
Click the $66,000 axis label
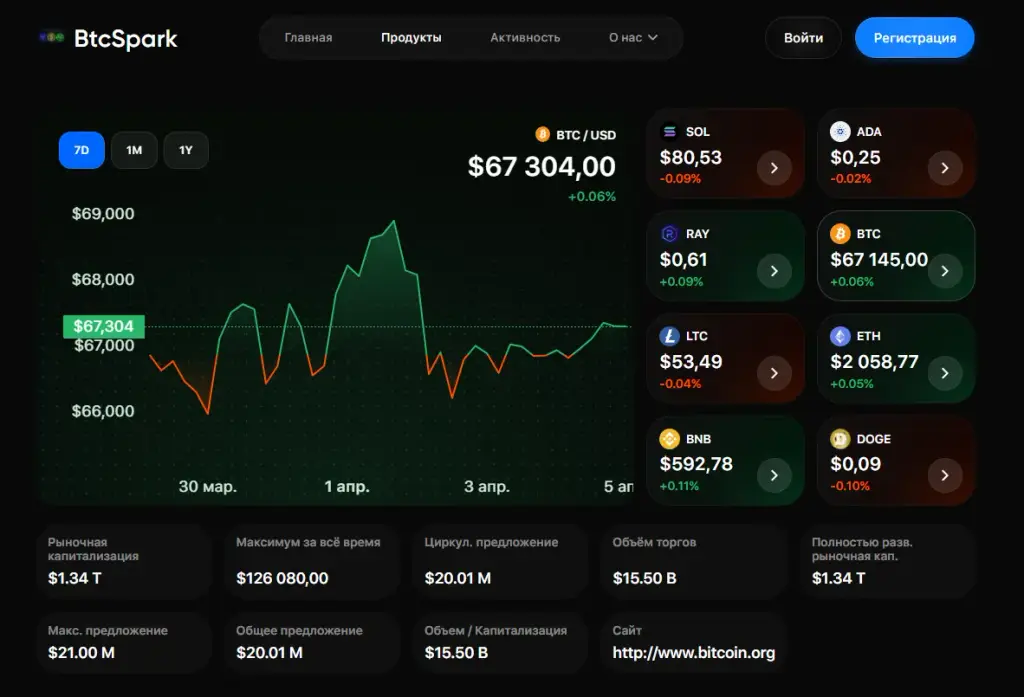click(103, 411)
